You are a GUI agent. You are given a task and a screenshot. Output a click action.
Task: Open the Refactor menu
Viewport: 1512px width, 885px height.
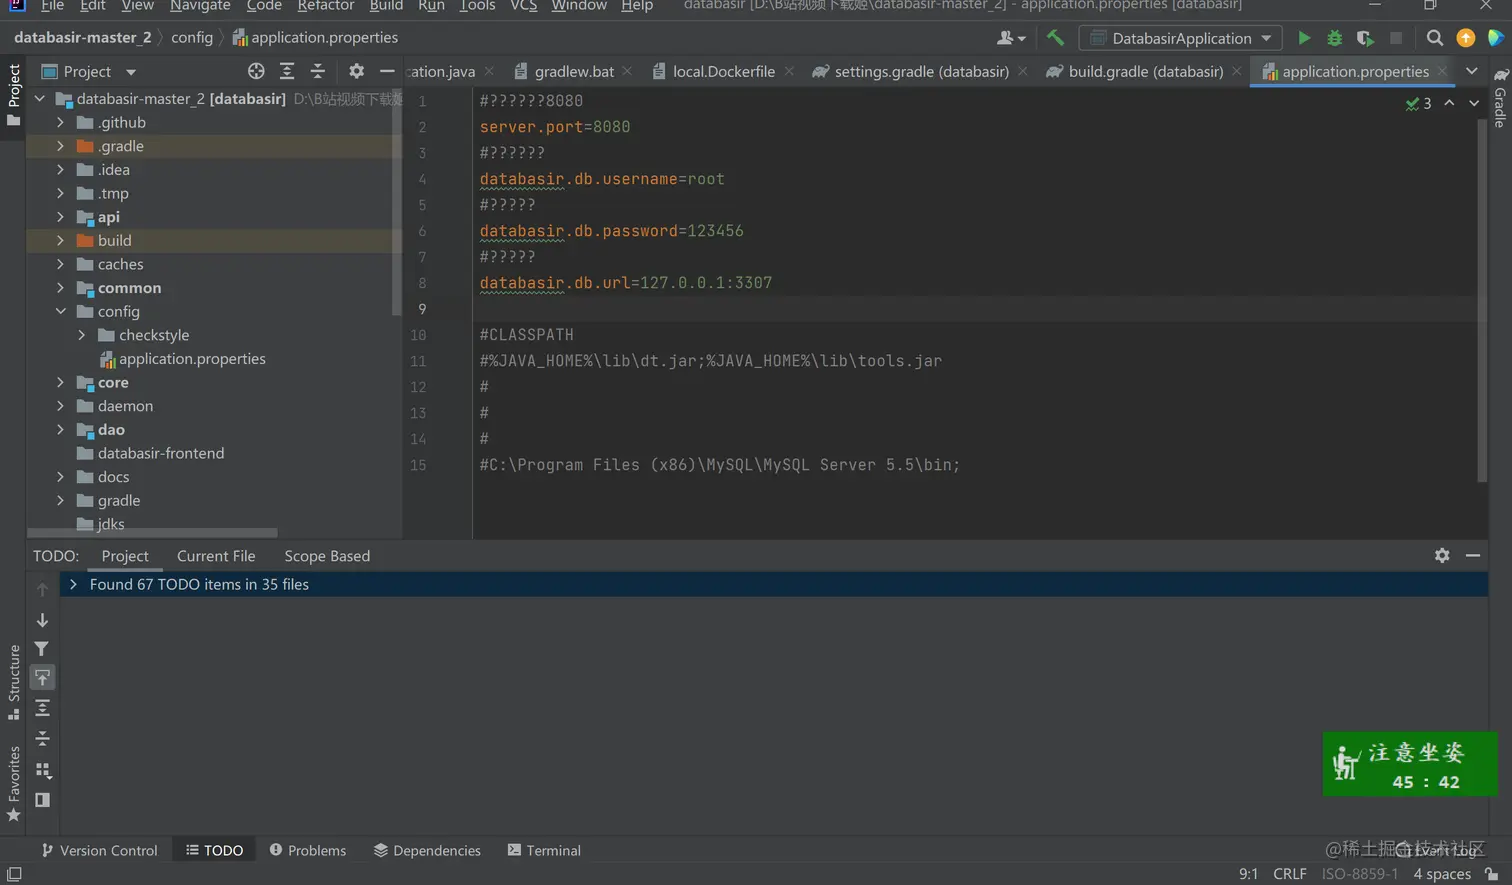tap(325, 6)
